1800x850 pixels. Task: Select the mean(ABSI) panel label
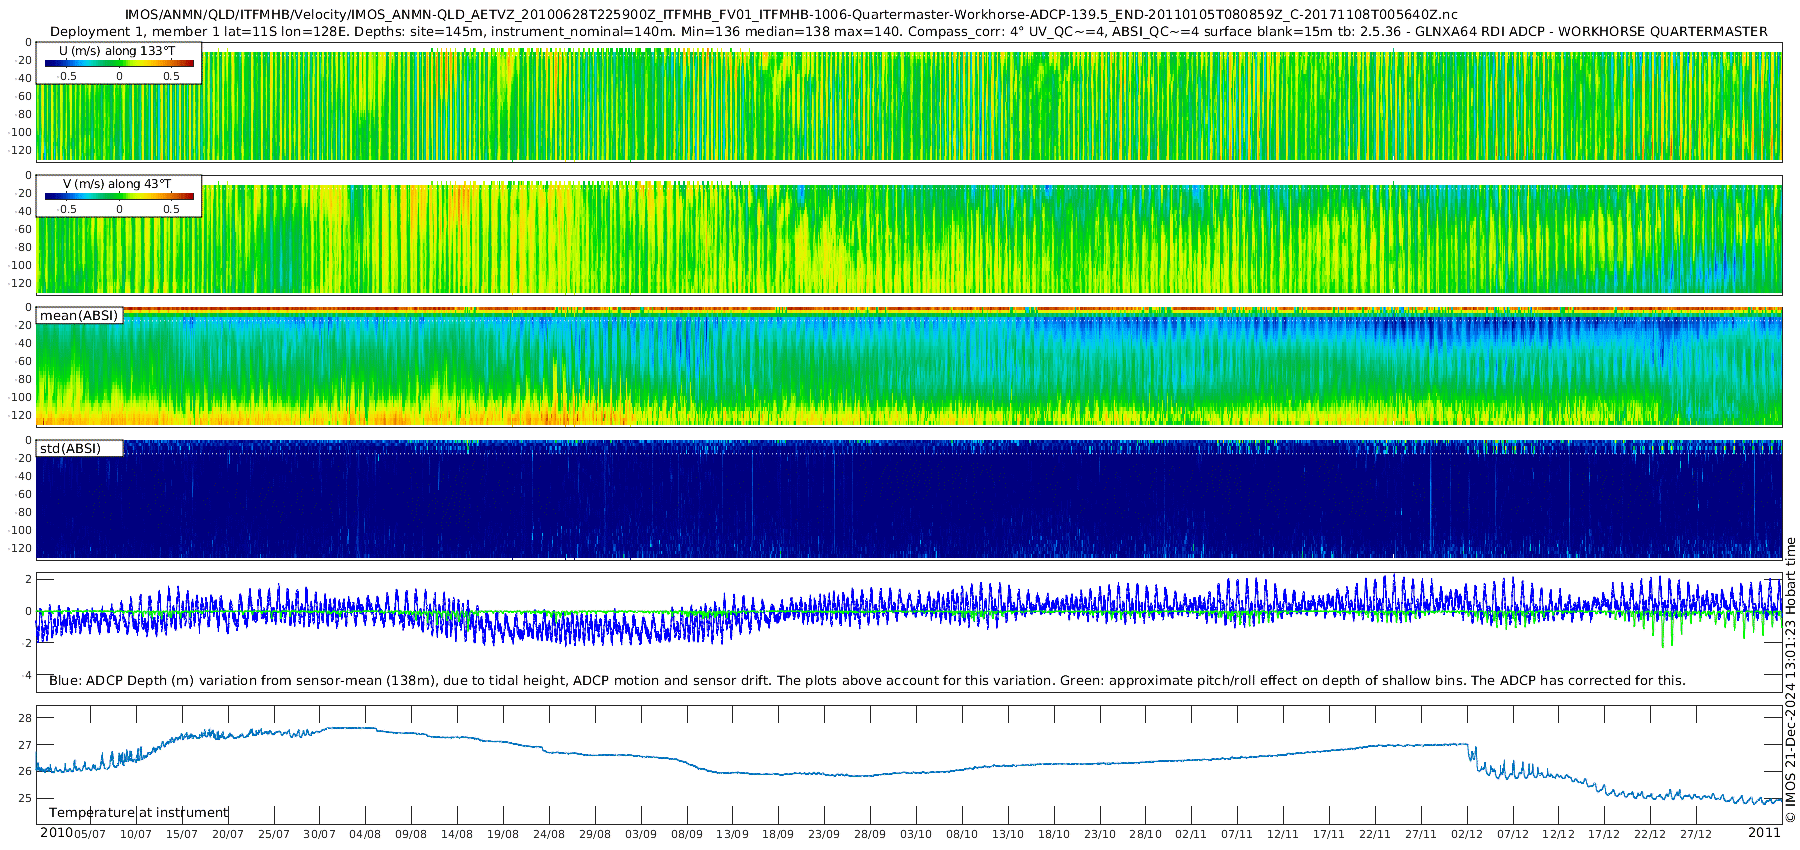coord(79,315)
